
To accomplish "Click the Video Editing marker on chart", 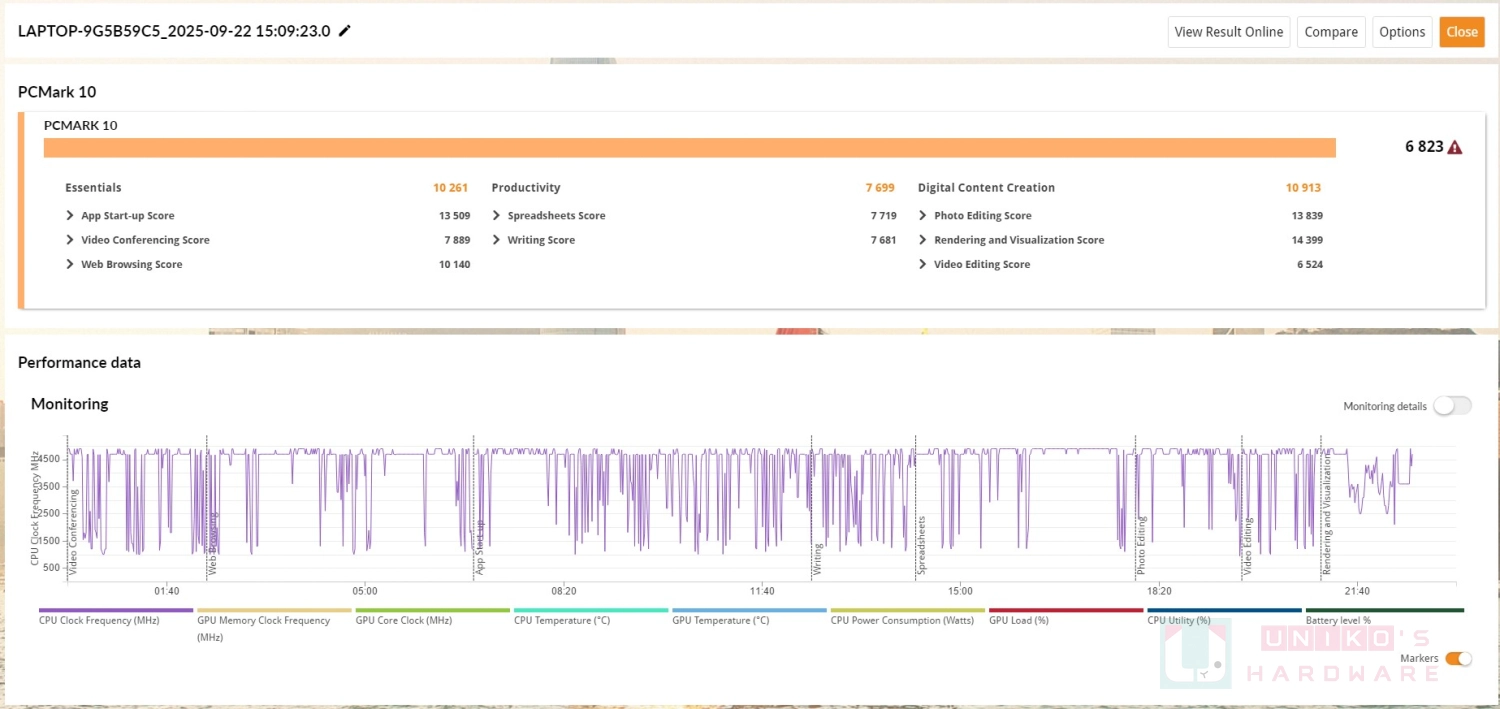I will 1248,545.
